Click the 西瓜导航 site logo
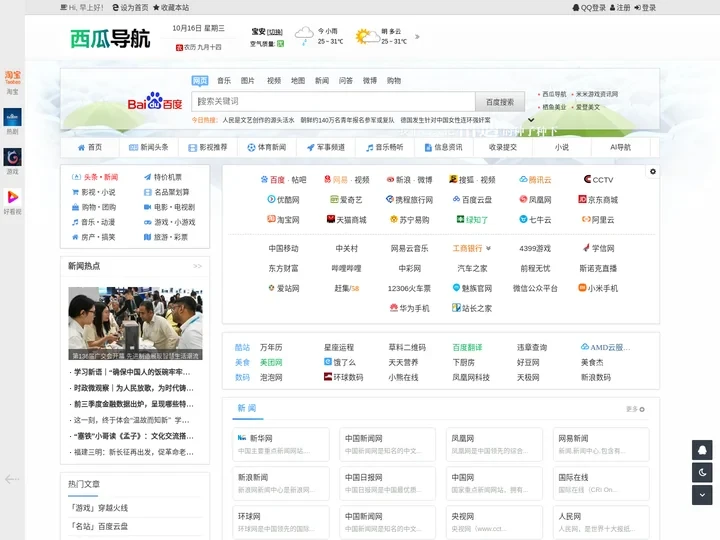Viewport: 720px width, 540px height. coord(110,38)
